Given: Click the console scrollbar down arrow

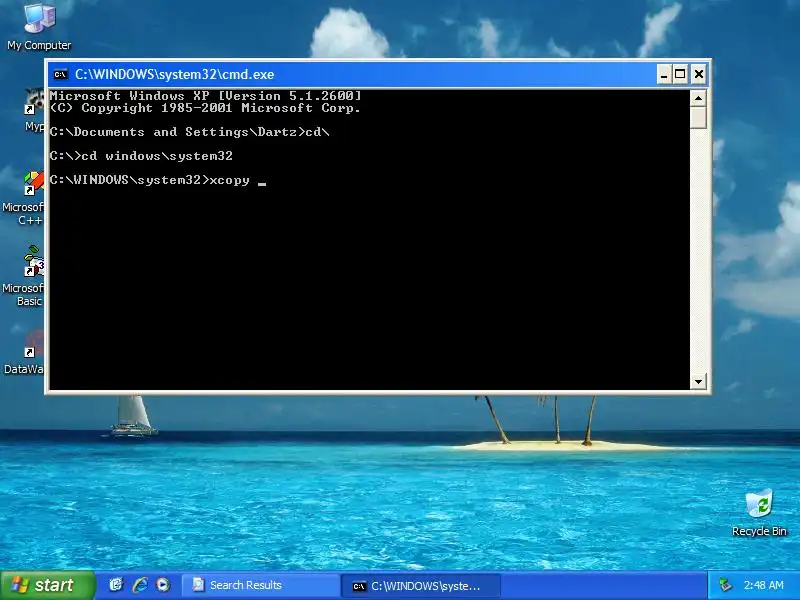Looking at the screenshot, I should 698,381.
